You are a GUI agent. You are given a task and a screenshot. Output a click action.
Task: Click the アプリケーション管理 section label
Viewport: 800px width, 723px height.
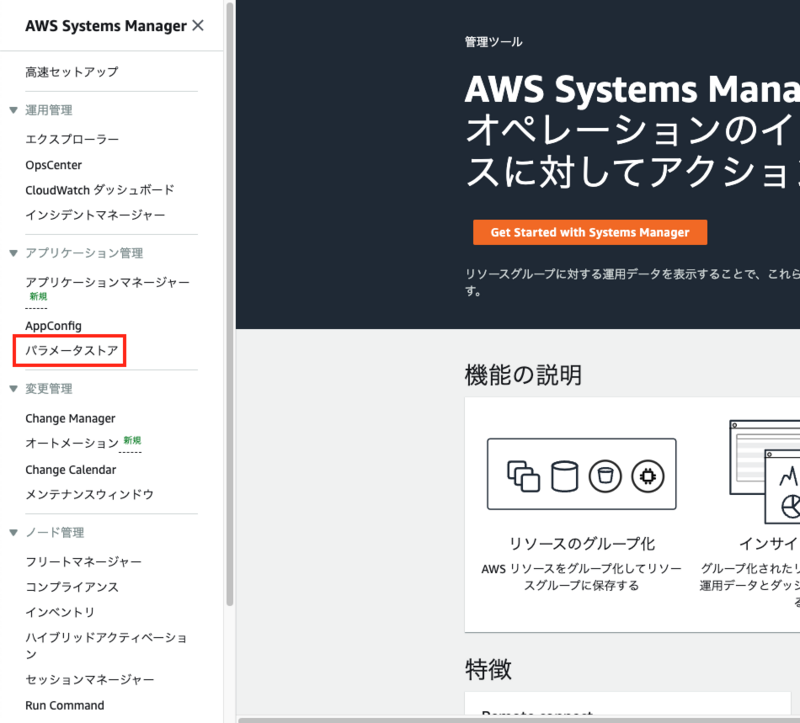coord(84,253)
